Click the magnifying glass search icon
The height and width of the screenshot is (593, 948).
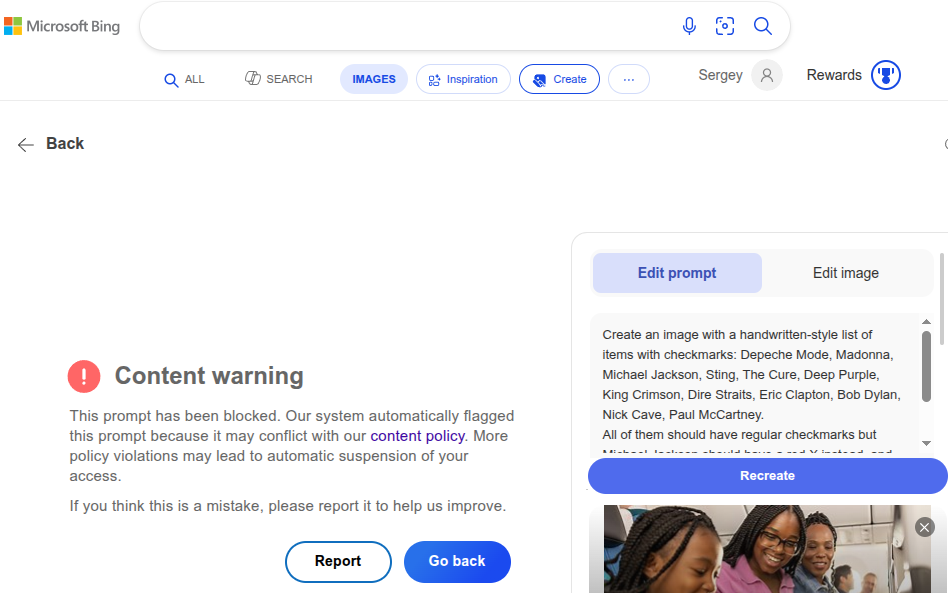(763, 26)
